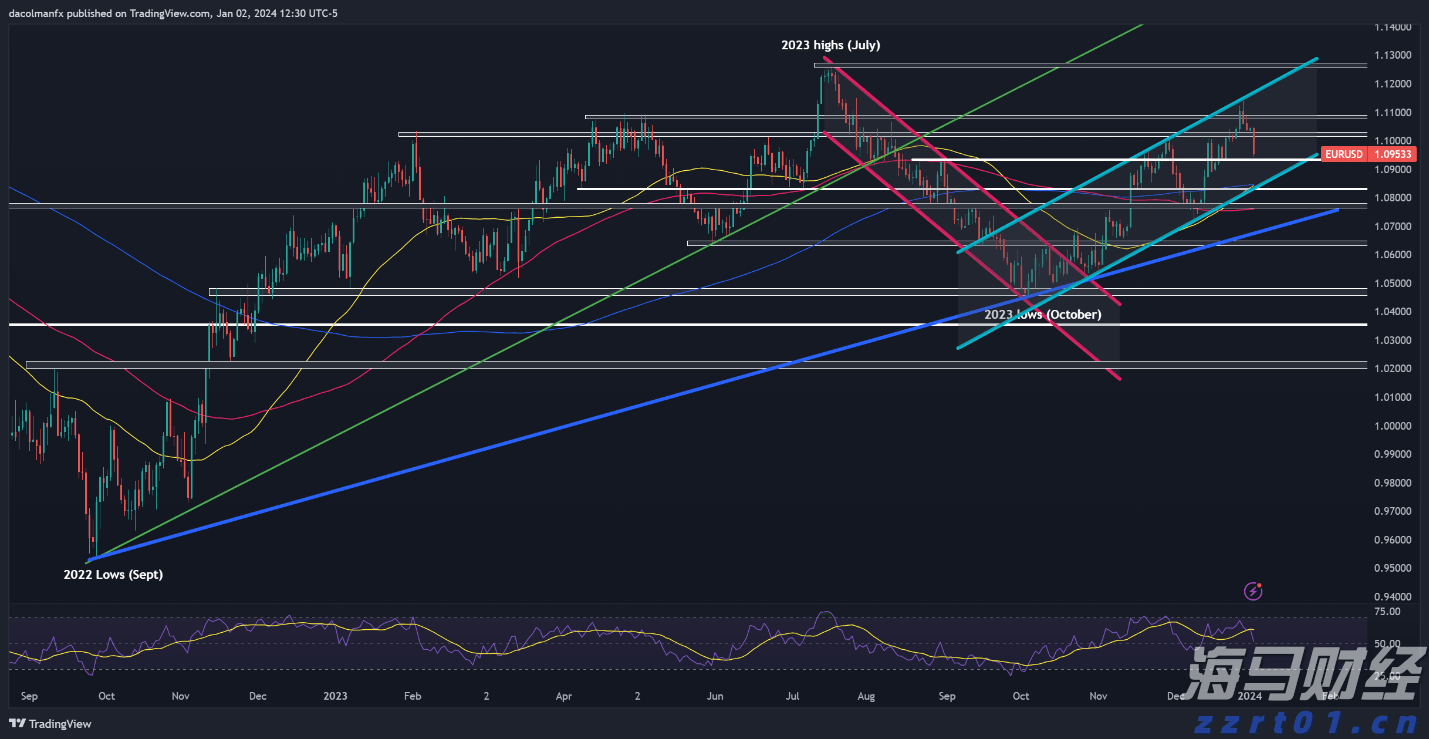The height and width of the screenshot is (739, 1429).
Task: Click the 2024 label on time axis
Action: (1250, 695)
